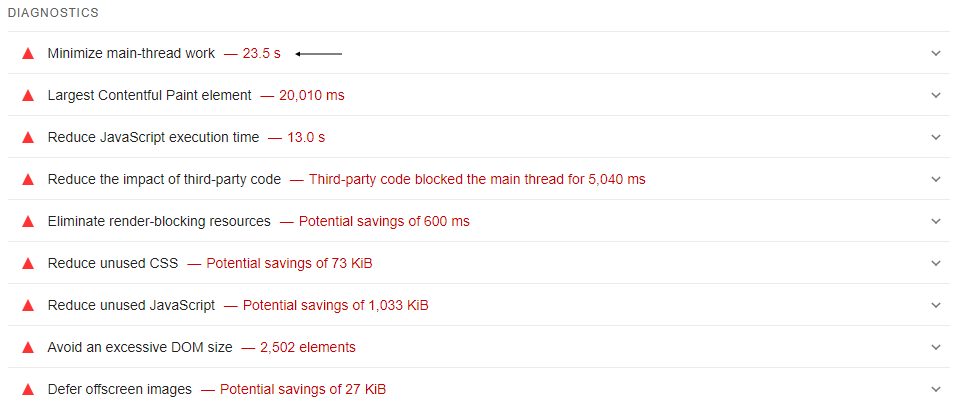Click red triangle beside Eliminate render-blocking resources
957x408 pixels.
(27, 222)
